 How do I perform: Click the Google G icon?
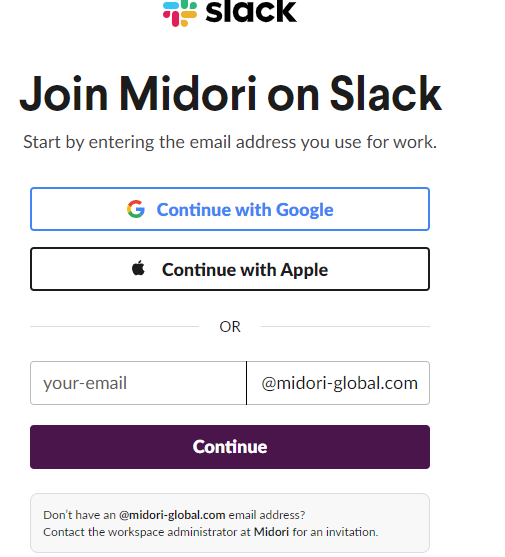coord(136,209)
